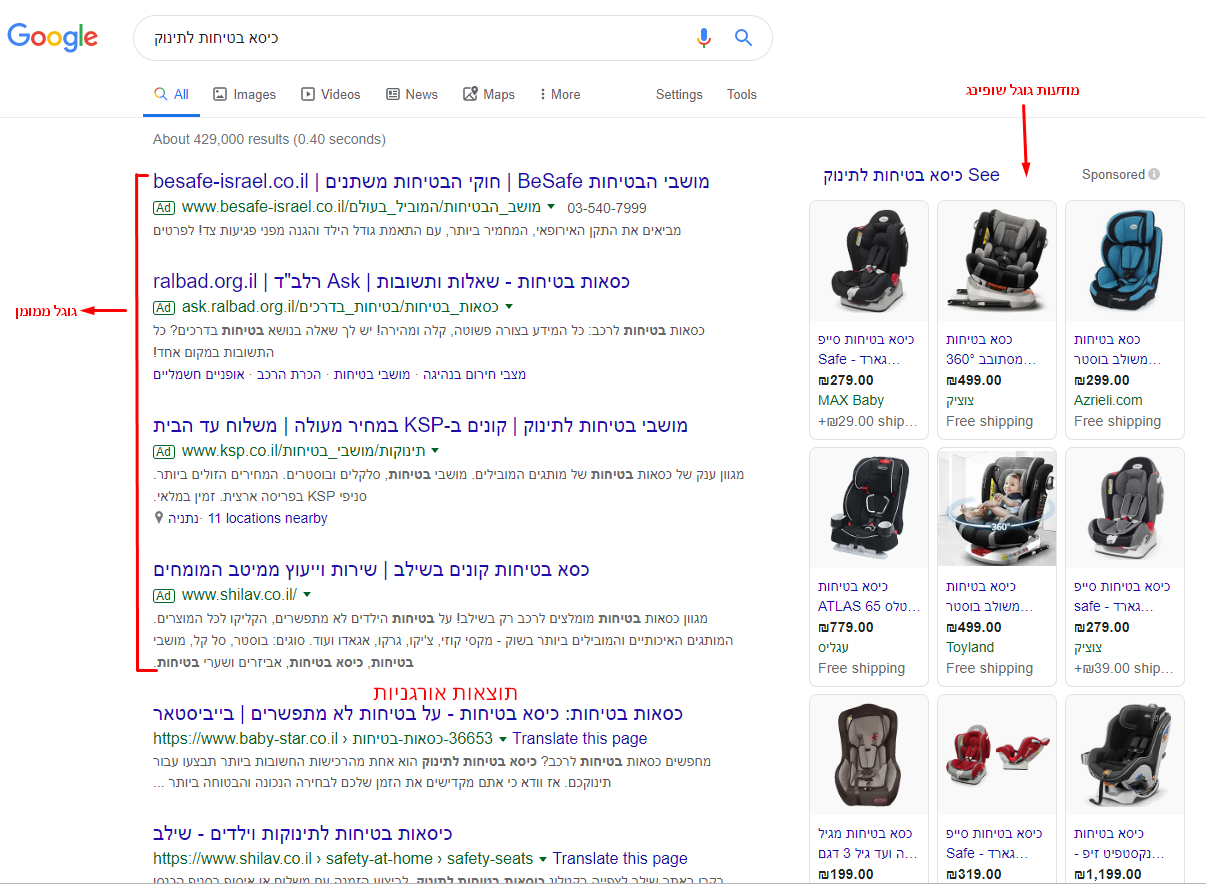Switch to the Images tab
Image resolution: width=1206 pixels, height=884 pixels.
(x=244, y=94)
